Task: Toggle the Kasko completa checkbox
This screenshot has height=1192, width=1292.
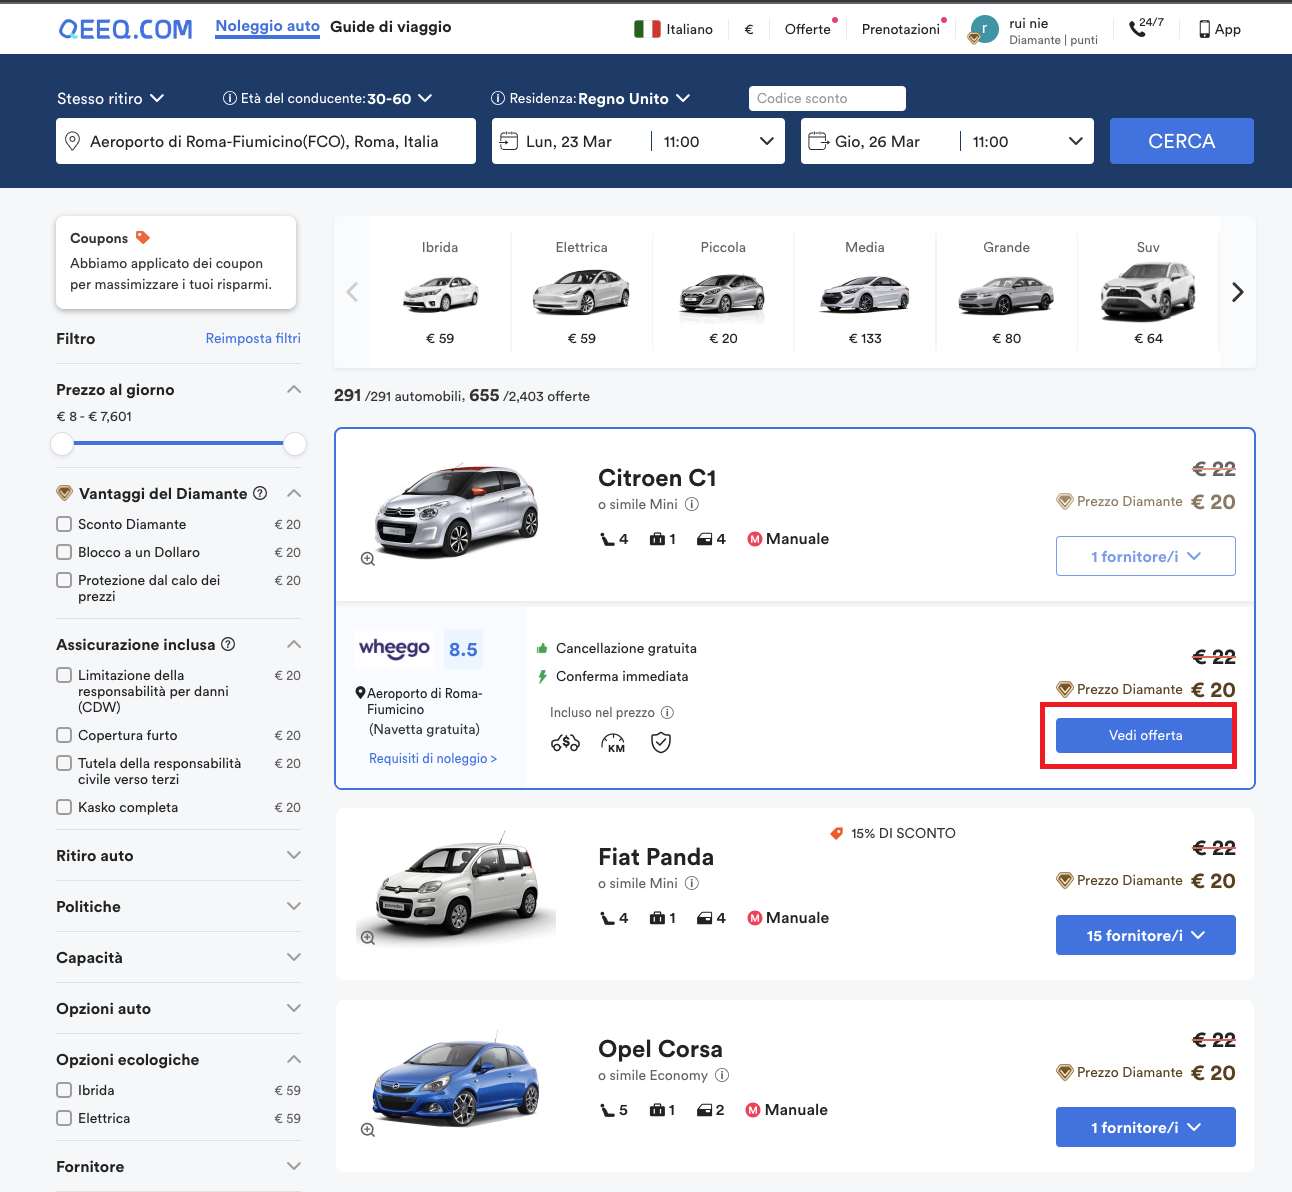Action: (64, 807)
